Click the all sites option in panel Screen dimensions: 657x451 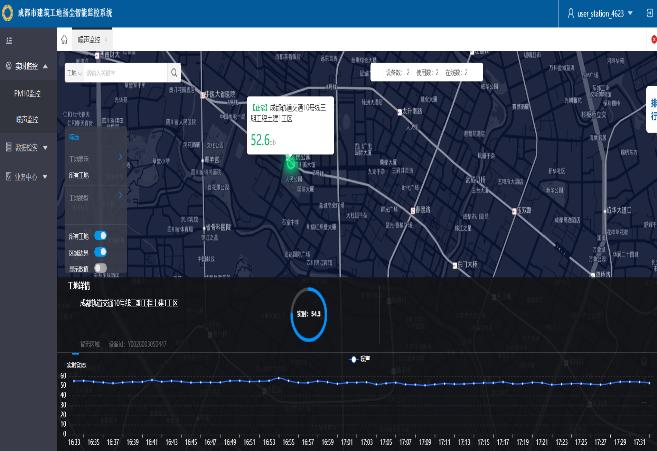79,175
